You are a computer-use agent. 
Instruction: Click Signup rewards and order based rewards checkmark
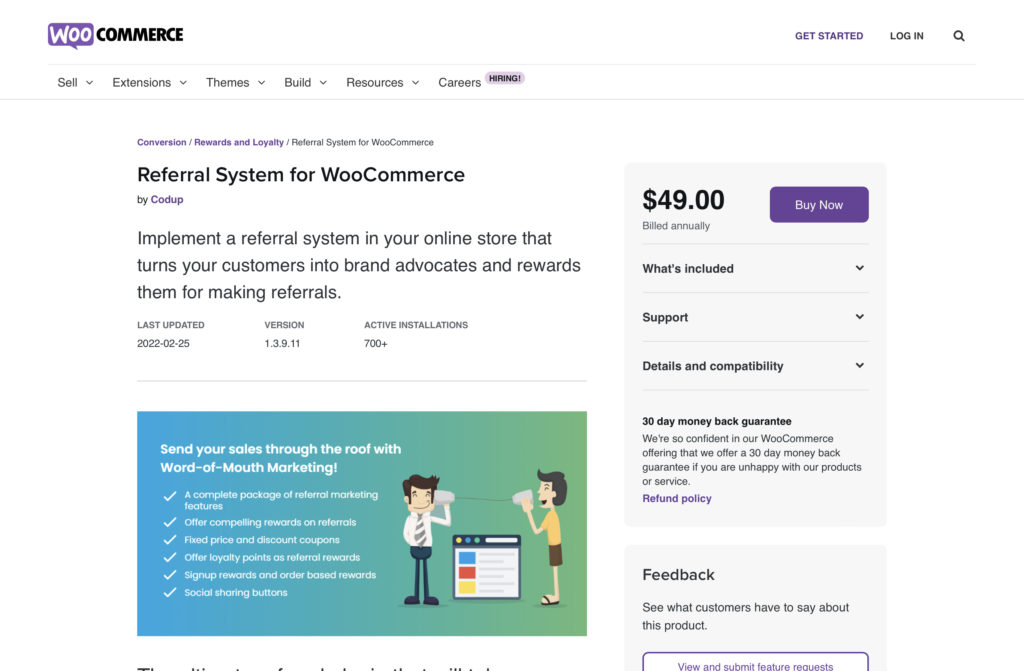[x=170, y=575]
